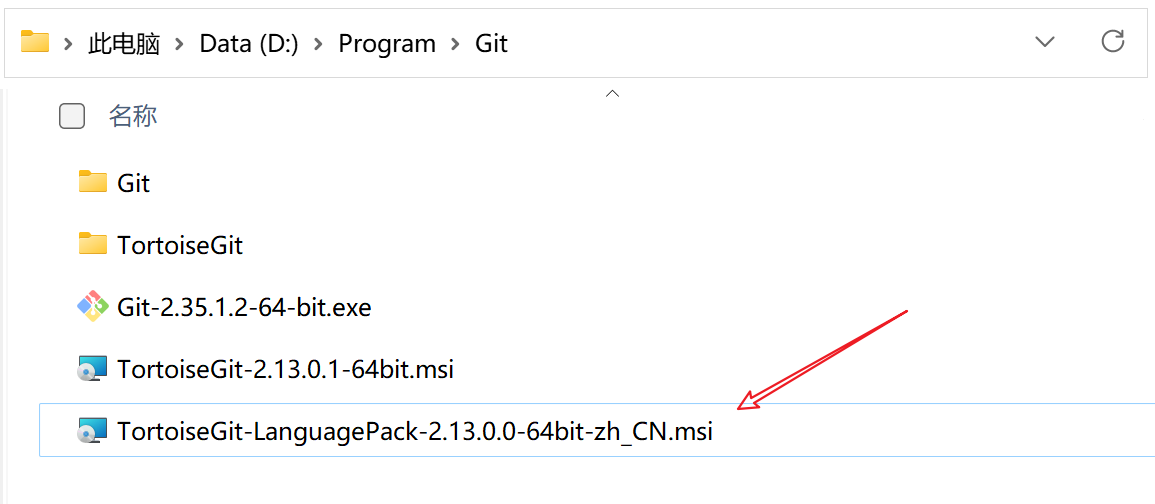Click the LanguagePack msi file icon
This screenshot has height=504, width=1155.
pyautogui.click(x=93, y=431)
